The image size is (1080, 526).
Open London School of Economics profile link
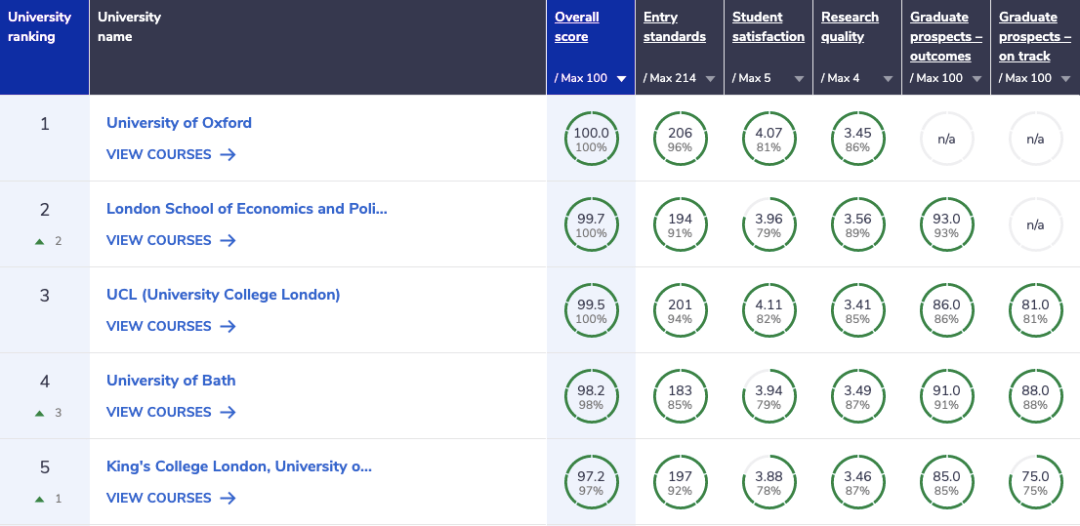(x=247, y=209)
